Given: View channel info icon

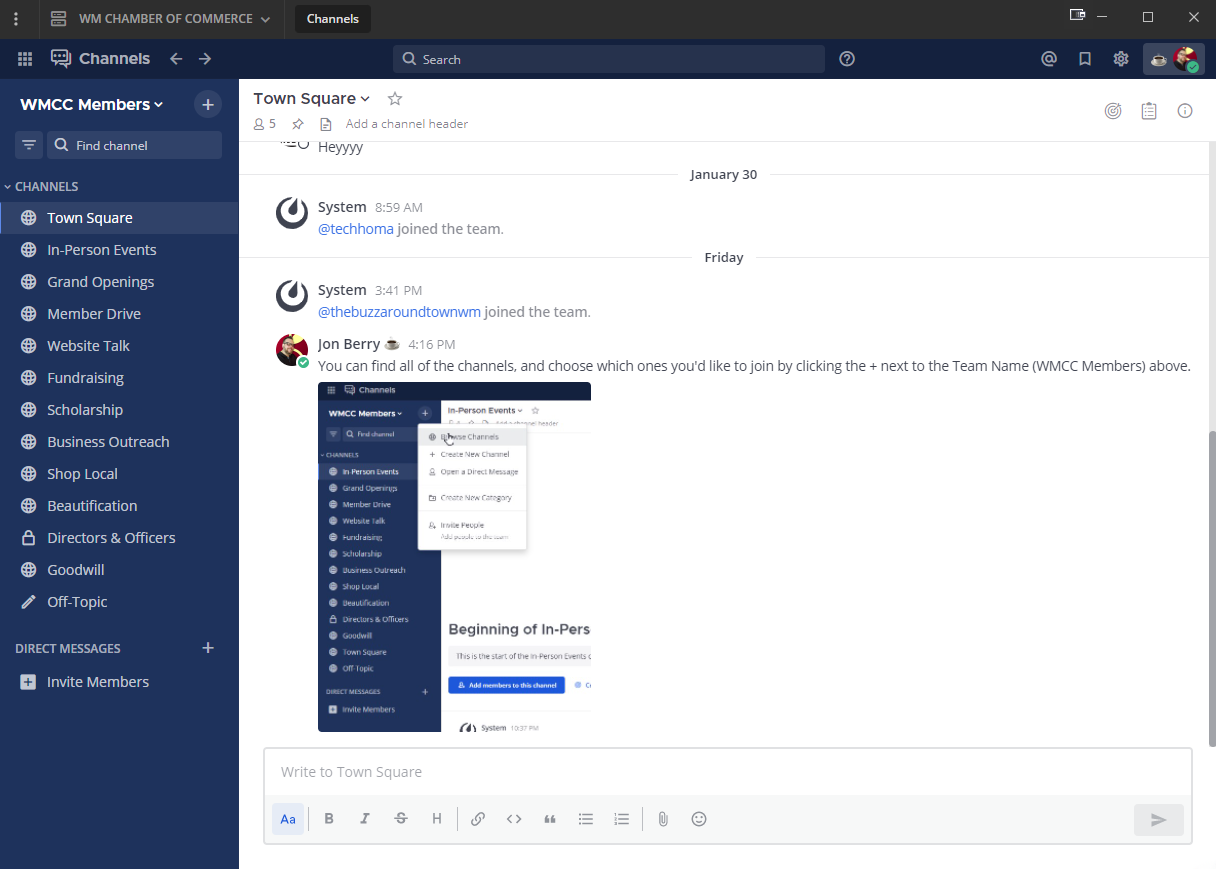Looking at the screenshot, I should point(1185,111).
